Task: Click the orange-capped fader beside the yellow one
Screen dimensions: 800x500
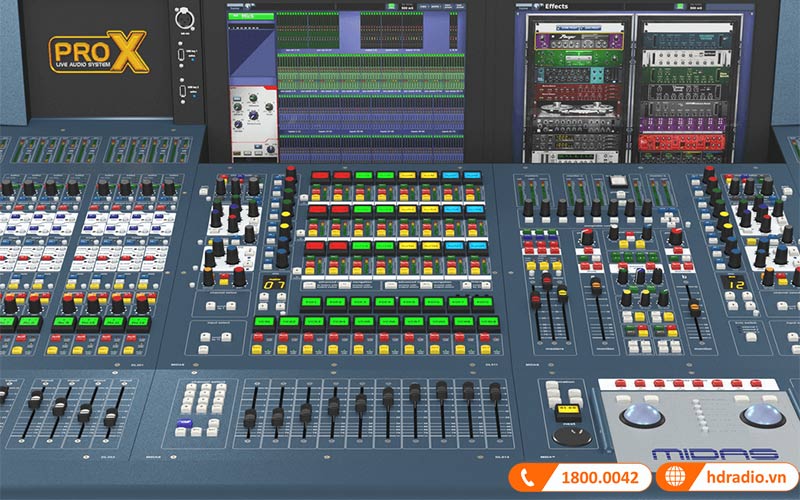Action: [x=596, y=286]
